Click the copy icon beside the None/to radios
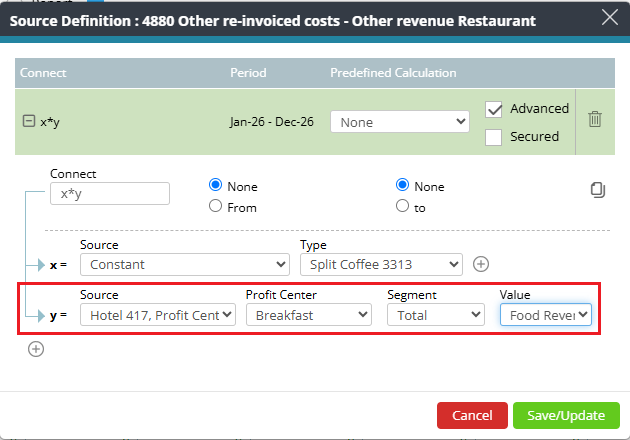This screenshot has width=630, height=440. click(598, 190)
